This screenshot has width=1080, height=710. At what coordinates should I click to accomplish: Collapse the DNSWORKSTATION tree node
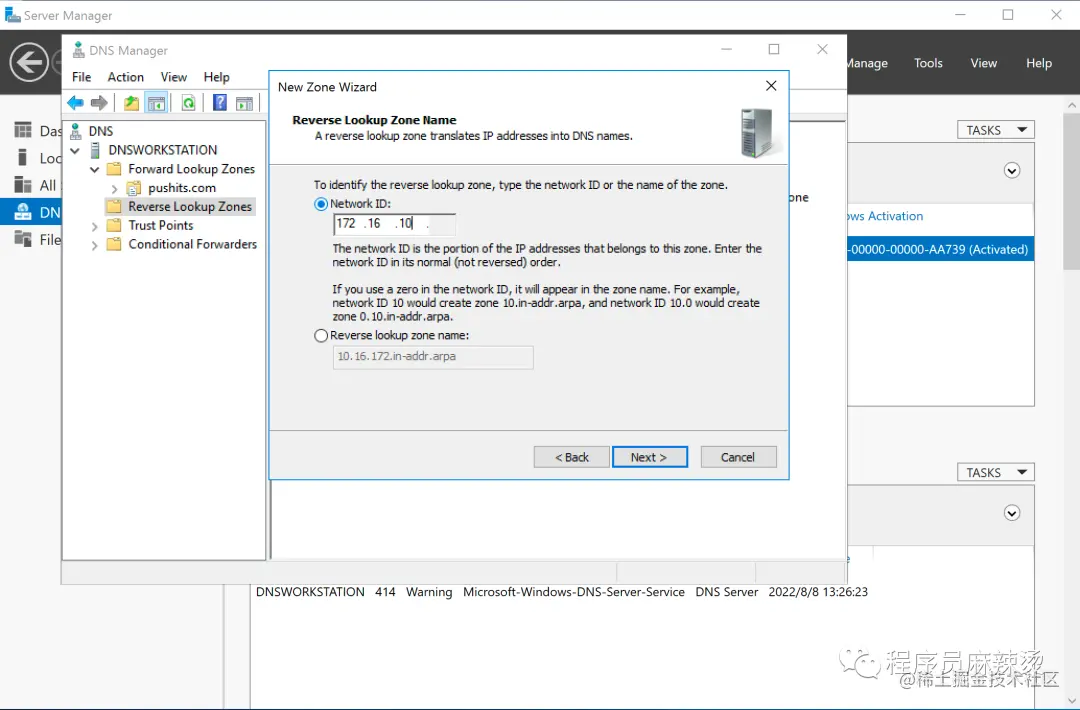(x=75, y=150)
